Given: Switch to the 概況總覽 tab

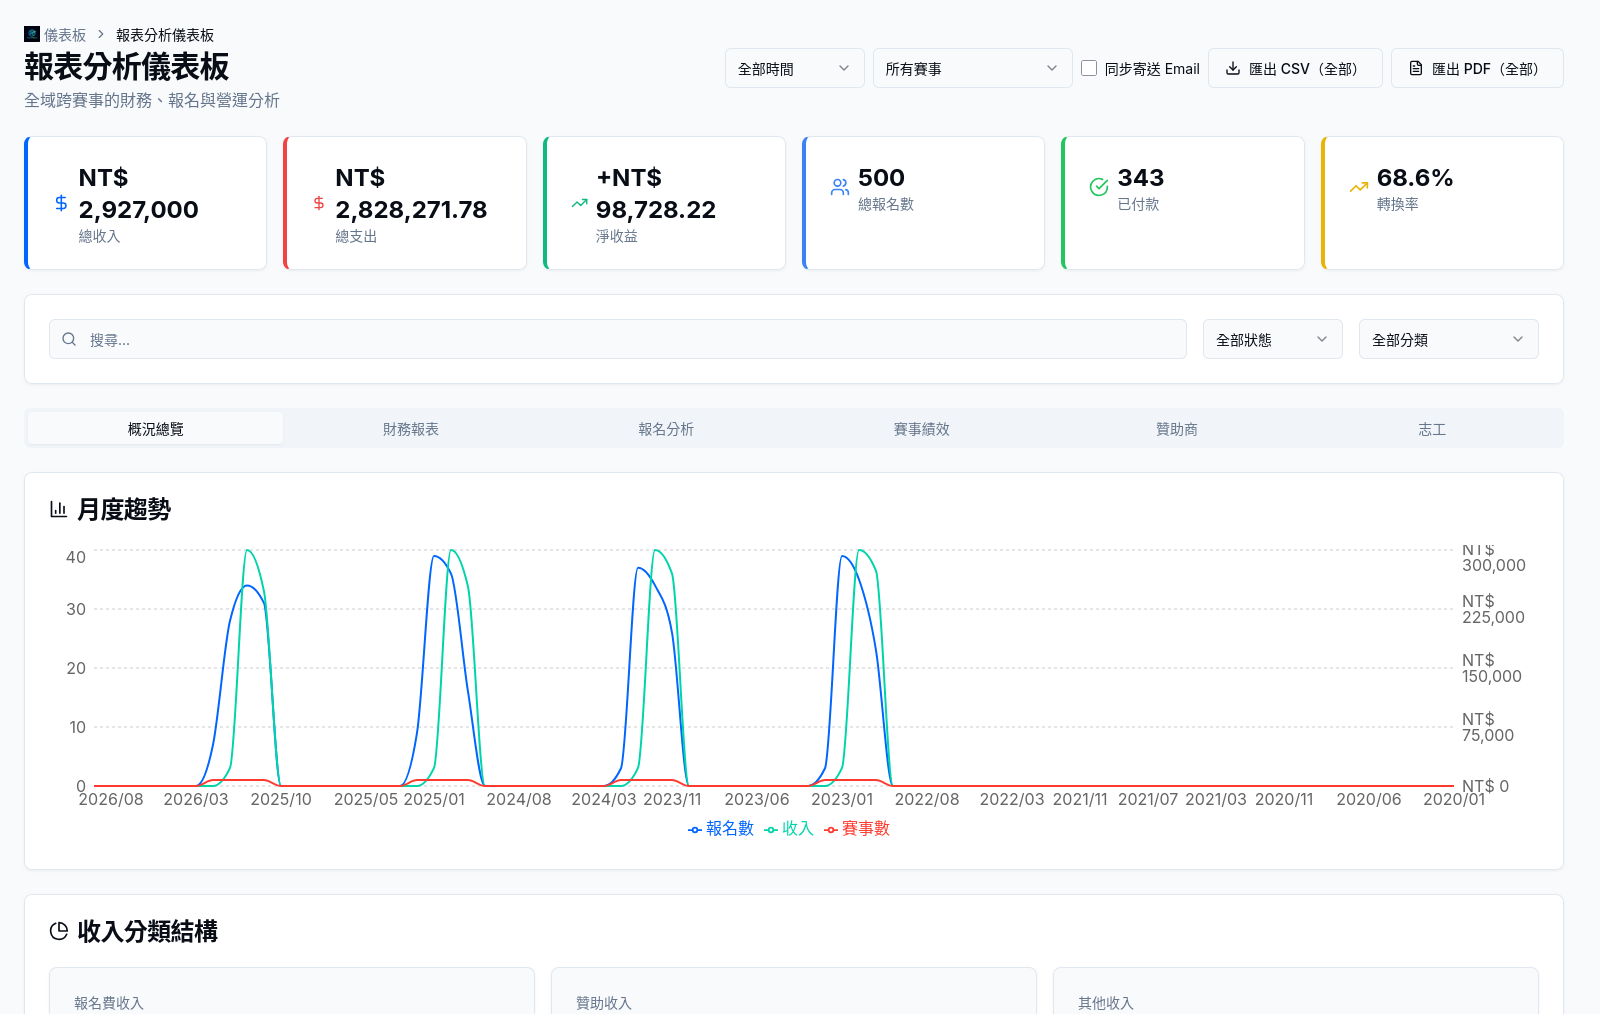Looking at the screenshot, I should tap(156, 429).
